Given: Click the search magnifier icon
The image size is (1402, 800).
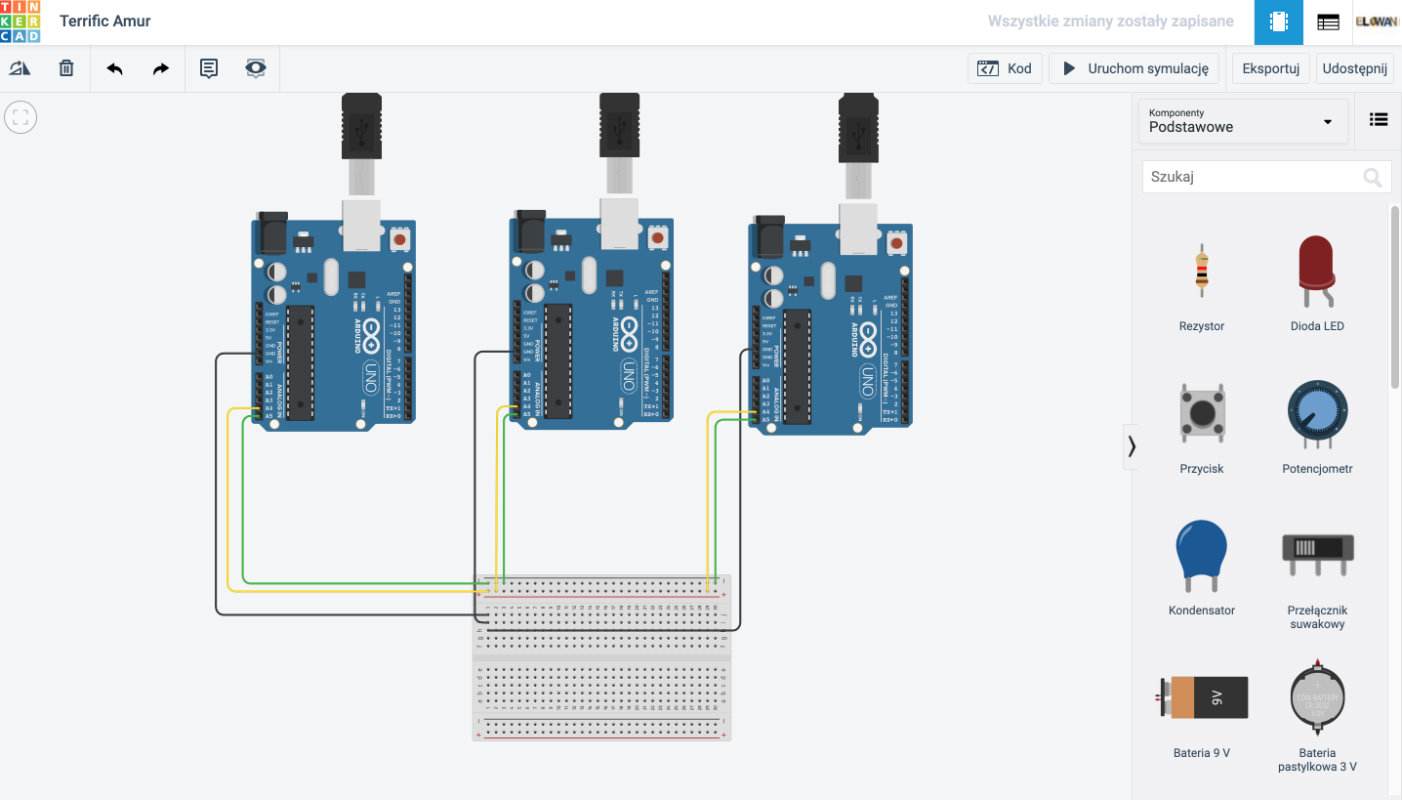Looking at the screenshot, I should (x=1374, y=177).
